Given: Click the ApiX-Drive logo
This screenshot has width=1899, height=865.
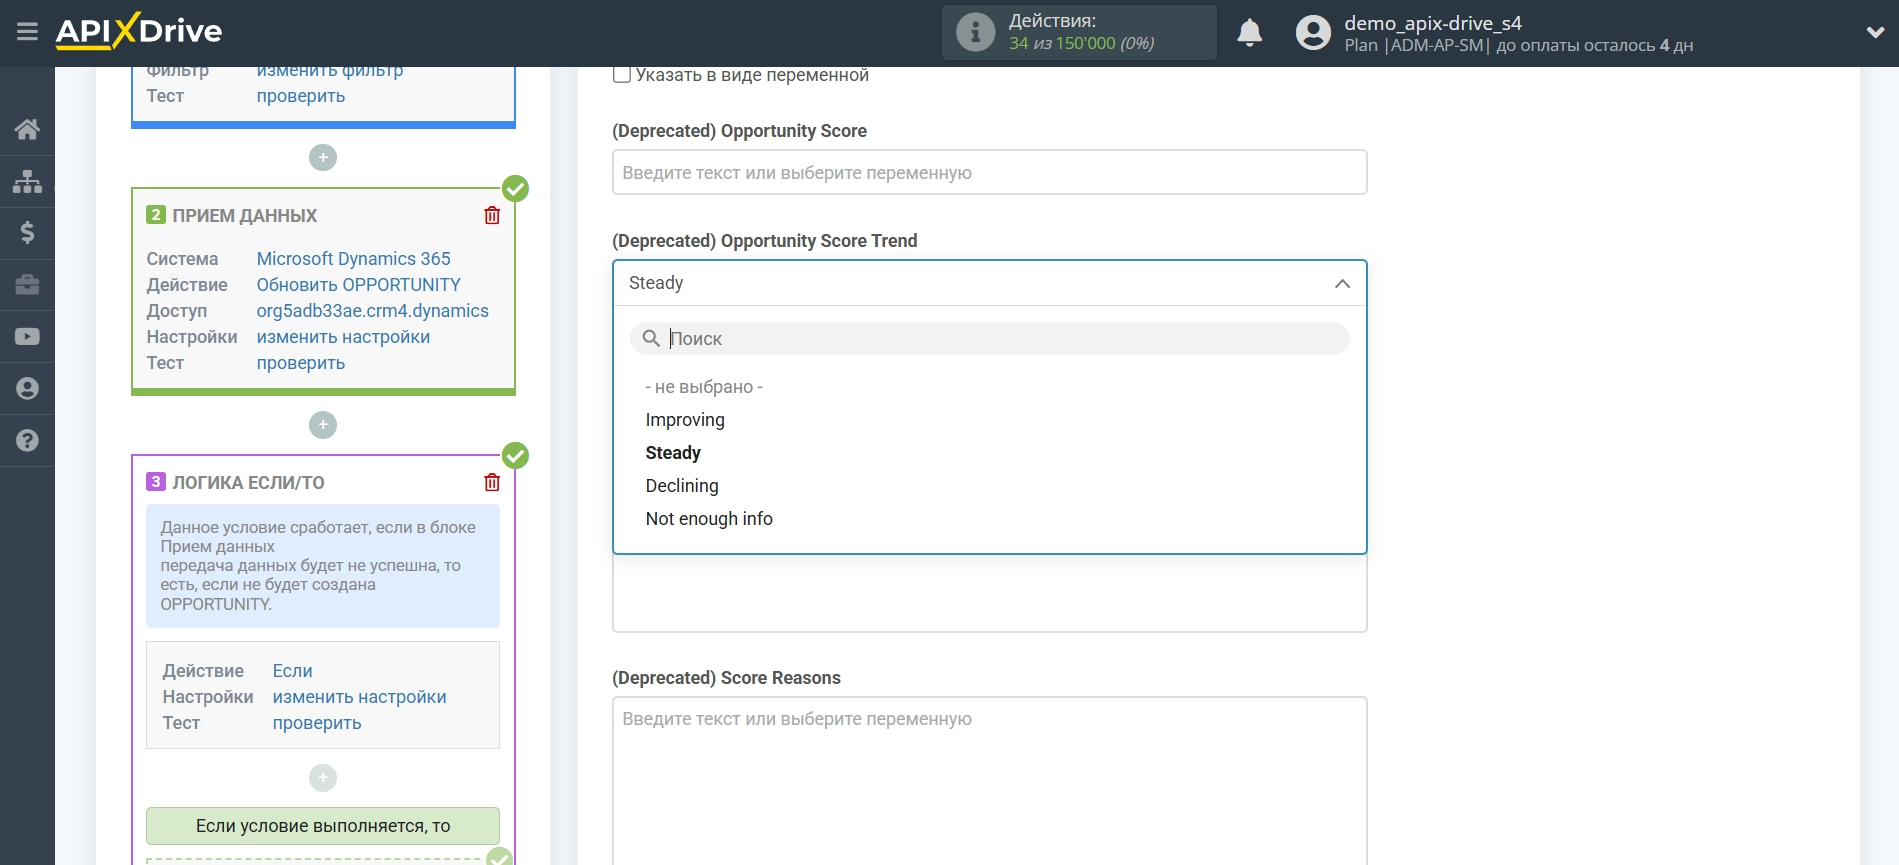Looking at the screenshot, I should click(139, 31).
